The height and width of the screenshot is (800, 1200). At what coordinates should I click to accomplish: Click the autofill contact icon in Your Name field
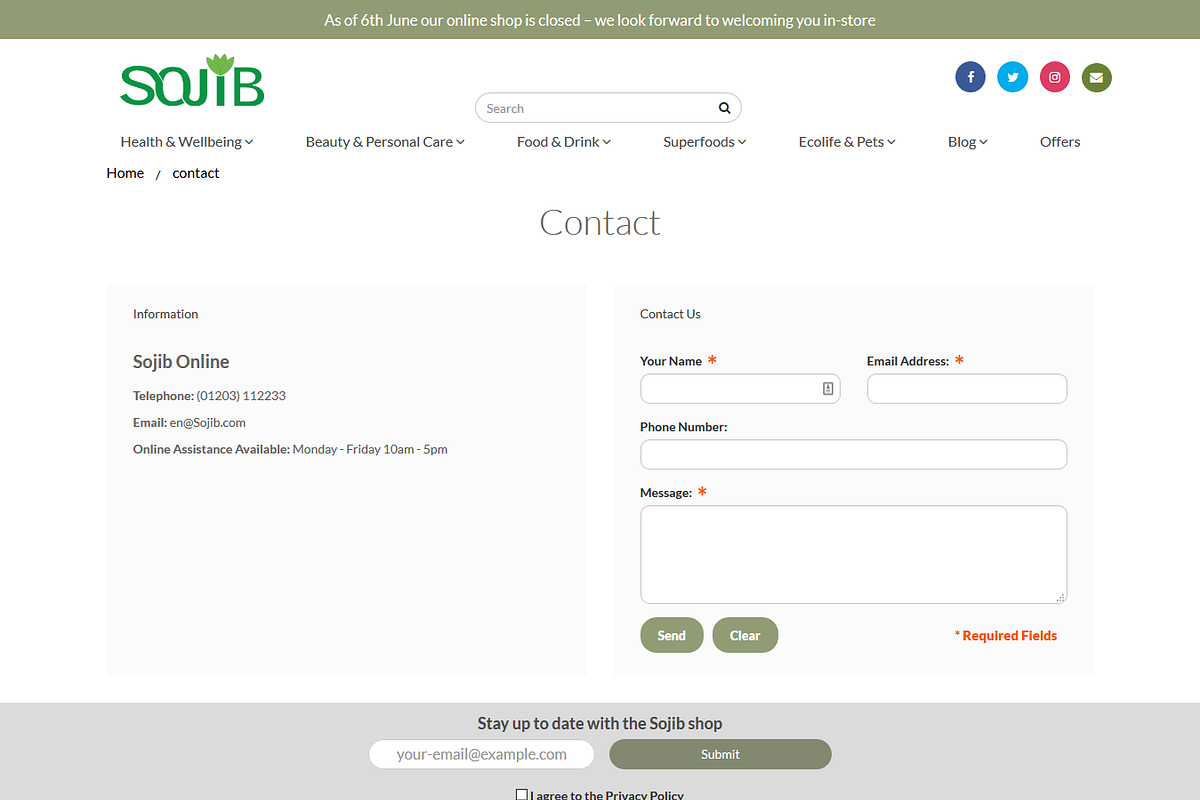click(828, 388)
